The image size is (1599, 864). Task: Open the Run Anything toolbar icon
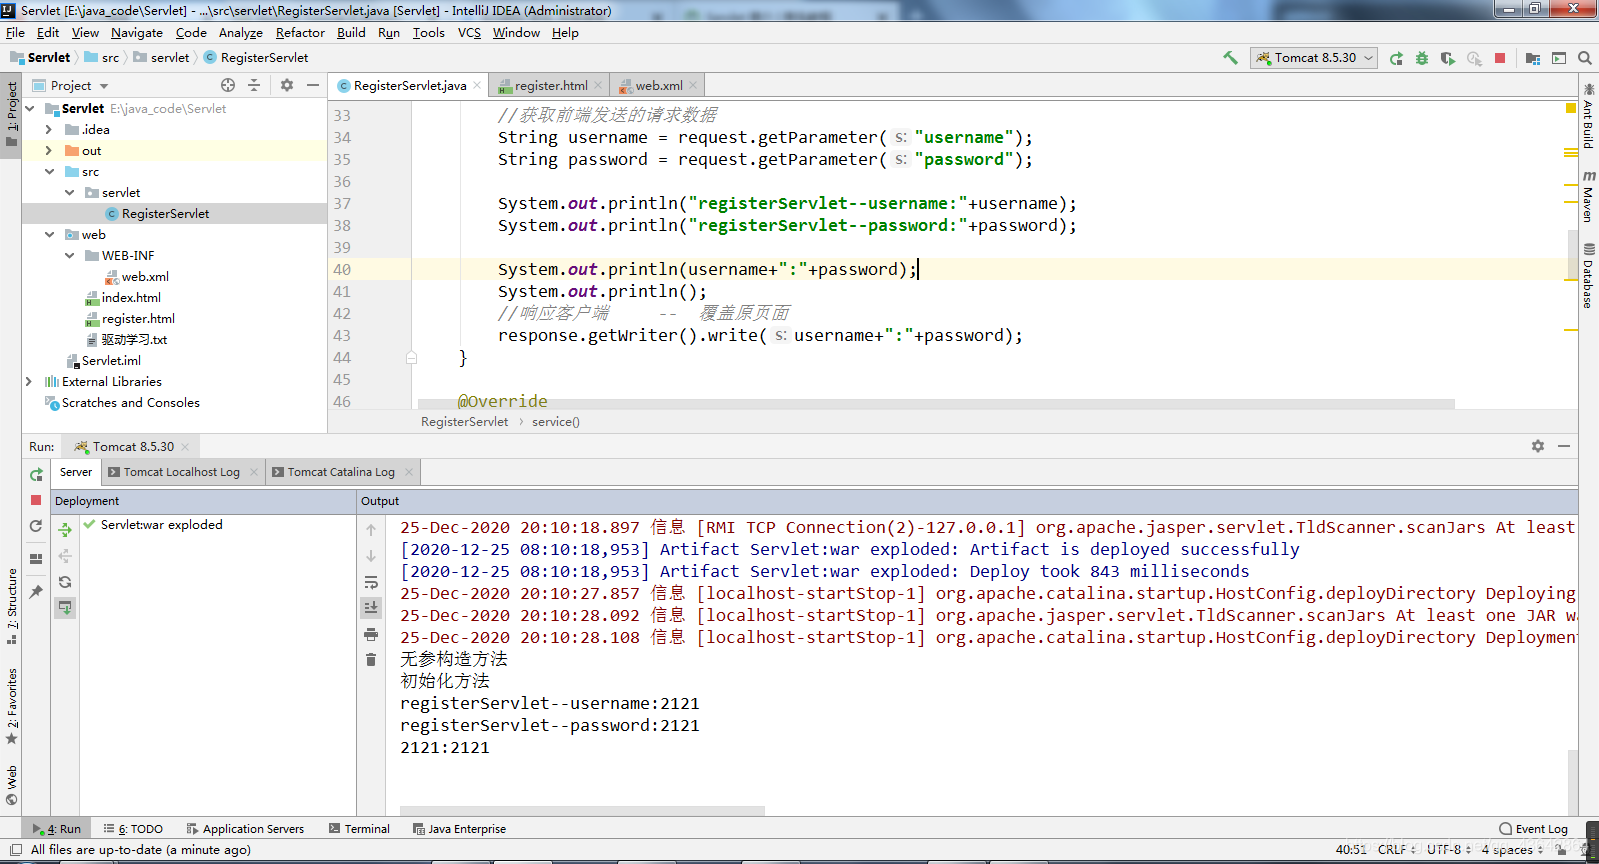[1559, 58]
